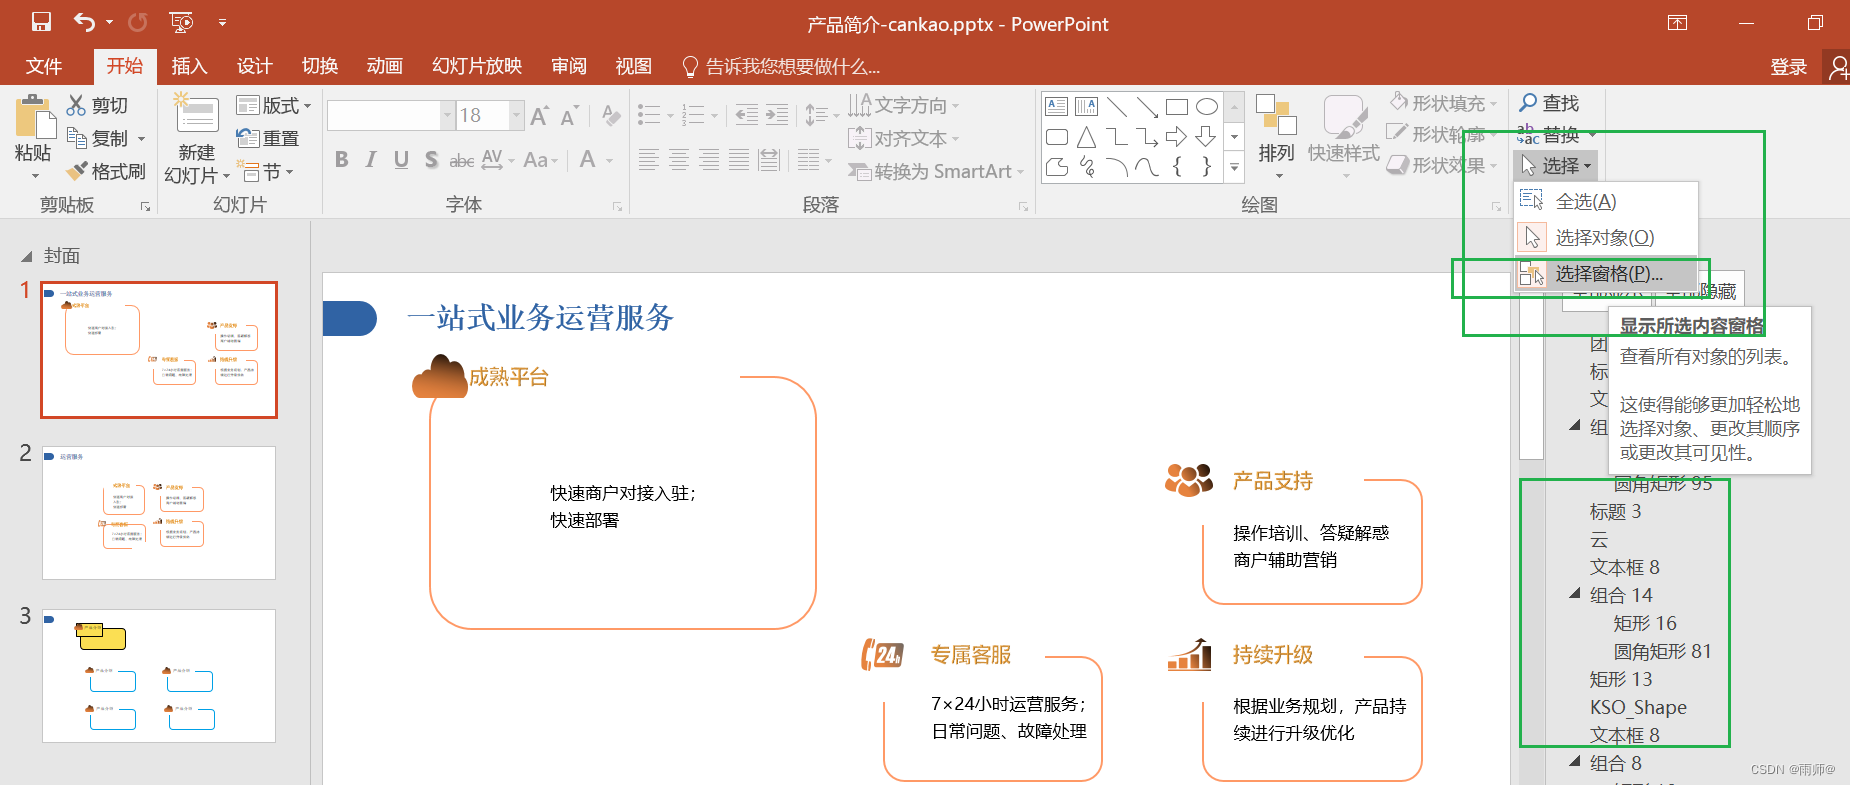Screen dimensions: 1850x785
Task: Expand the shapes gallery More arrow
Action: tap(1234, 168)
